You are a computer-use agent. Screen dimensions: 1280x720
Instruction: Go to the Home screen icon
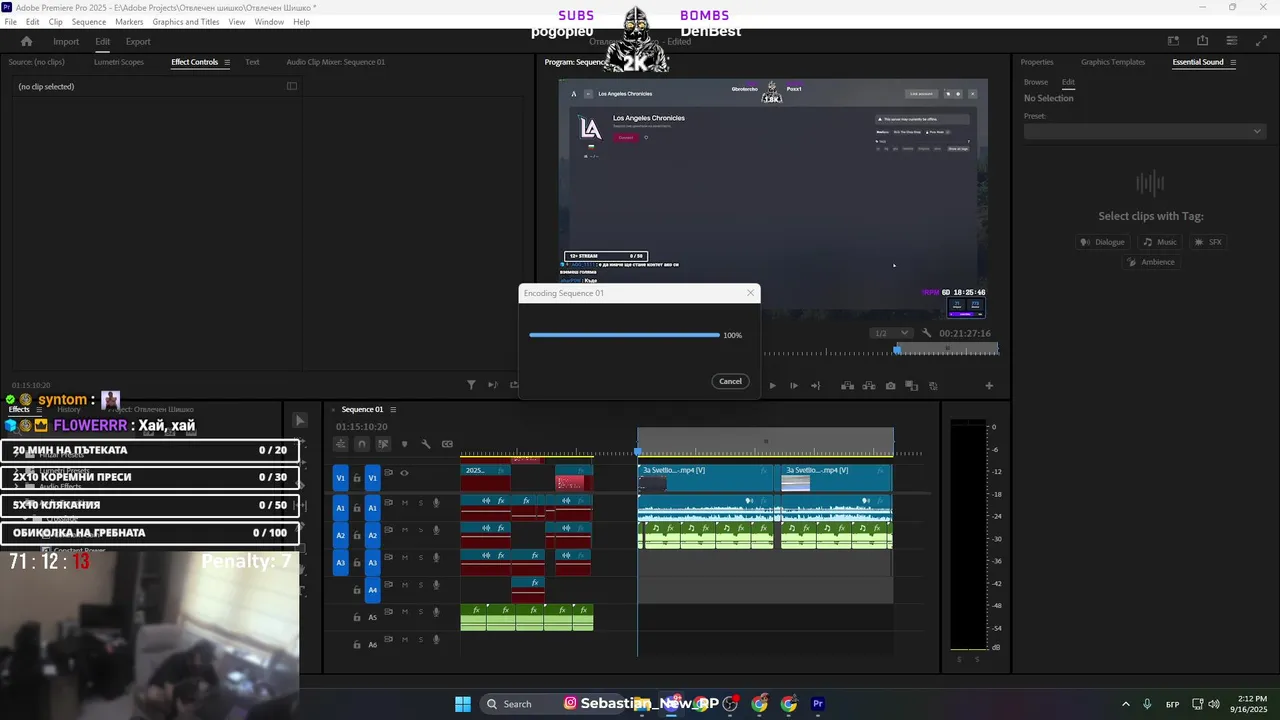(27, 41)
